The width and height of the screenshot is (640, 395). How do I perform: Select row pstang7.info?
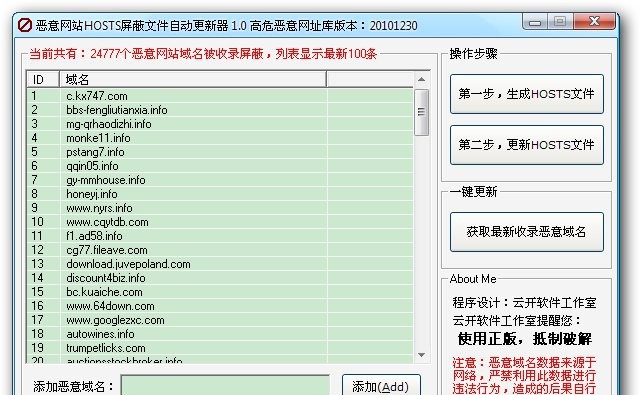pyautogui.click(x=220, y=152)
